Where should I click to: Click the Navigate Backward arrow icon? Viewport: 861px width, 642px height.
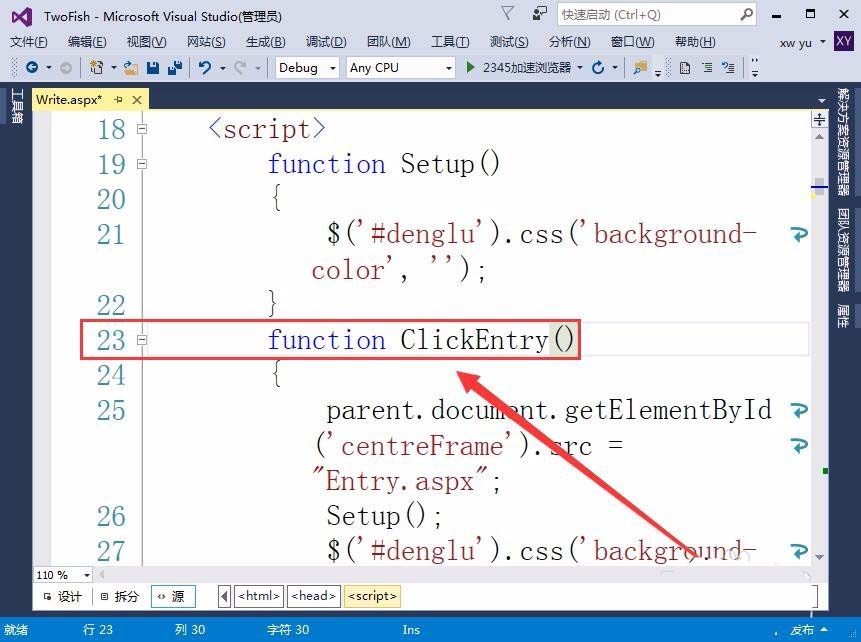pos(31,68)
